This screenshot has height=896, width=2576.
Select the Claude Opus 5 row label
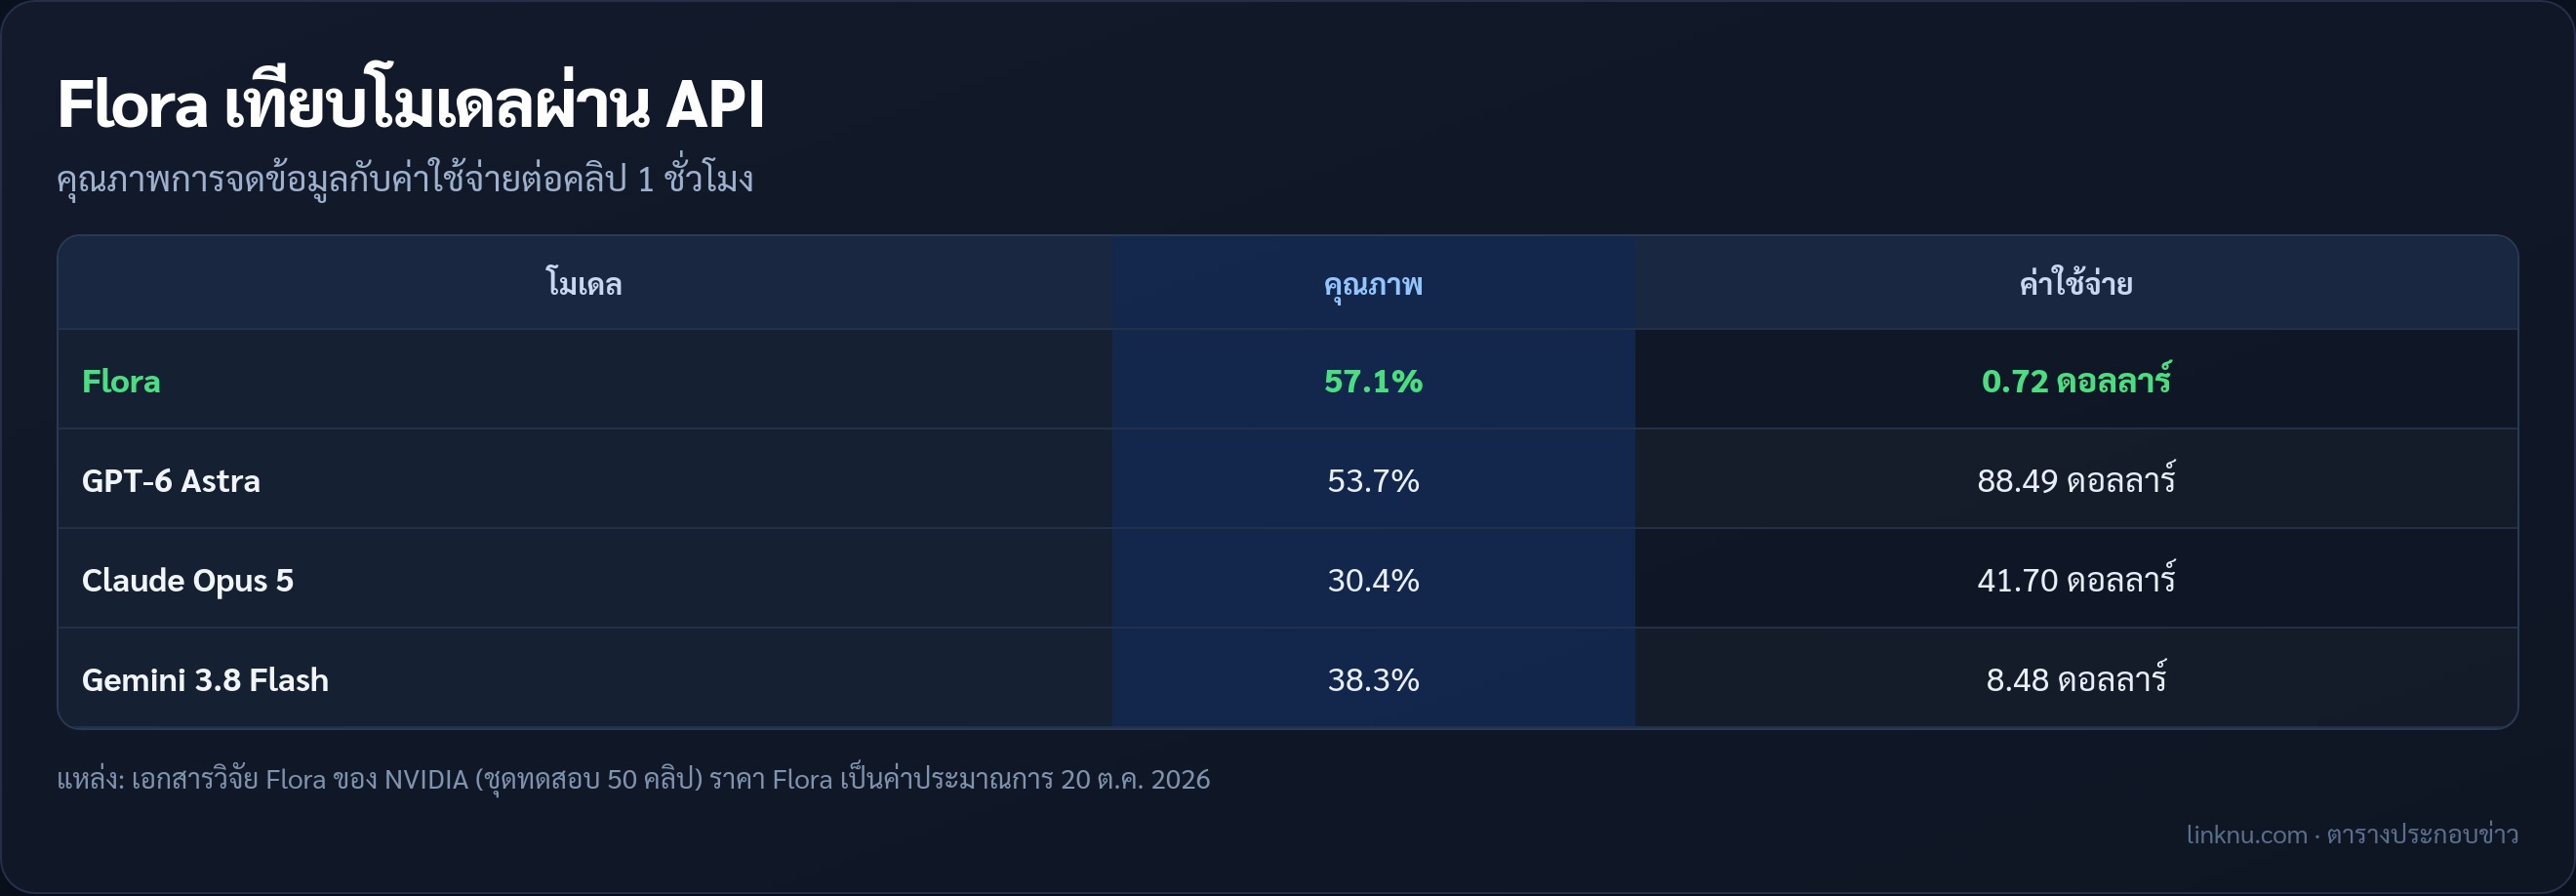(x=188, y=581)
